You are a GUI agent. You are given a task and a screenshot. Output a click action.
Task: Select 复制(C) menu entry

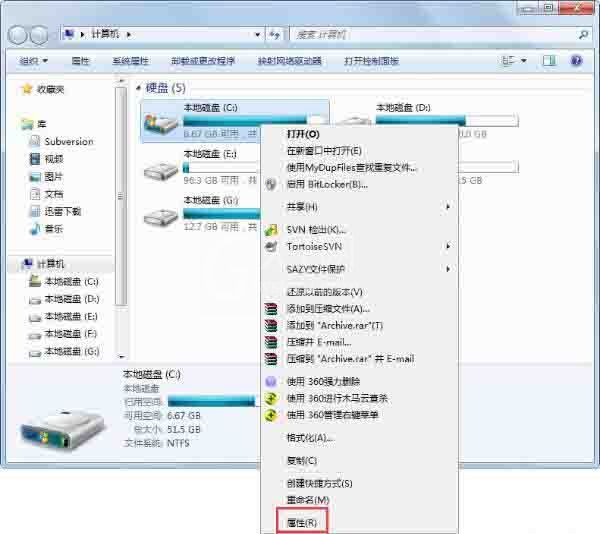(302, 461)
